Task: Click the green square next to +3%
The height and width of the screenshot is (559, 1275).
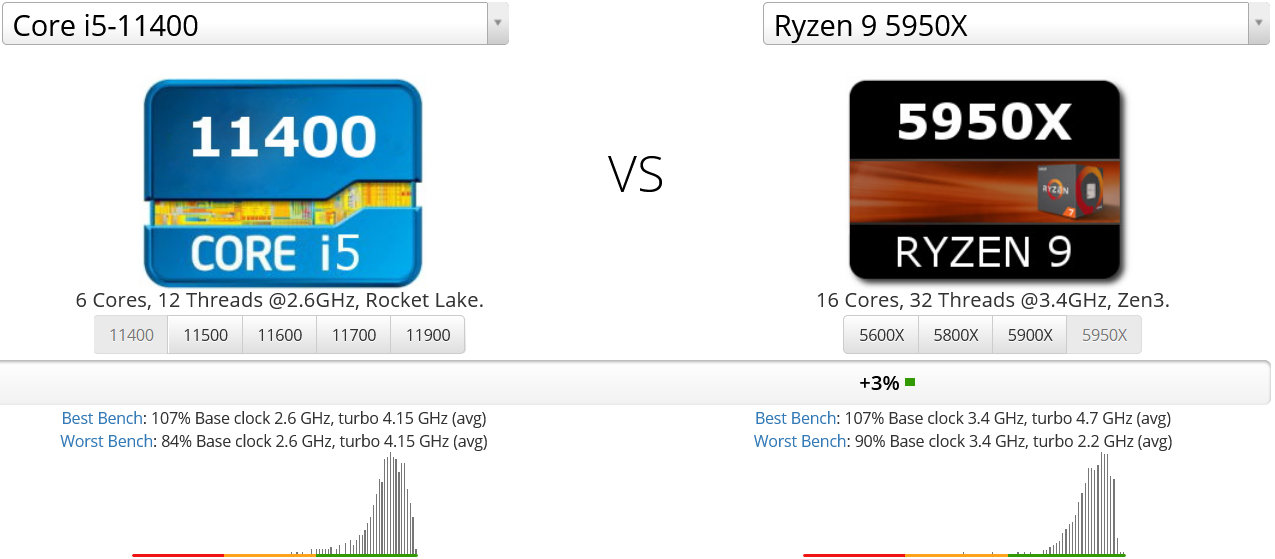Action: pyautogui.click(x=910, y=382)
